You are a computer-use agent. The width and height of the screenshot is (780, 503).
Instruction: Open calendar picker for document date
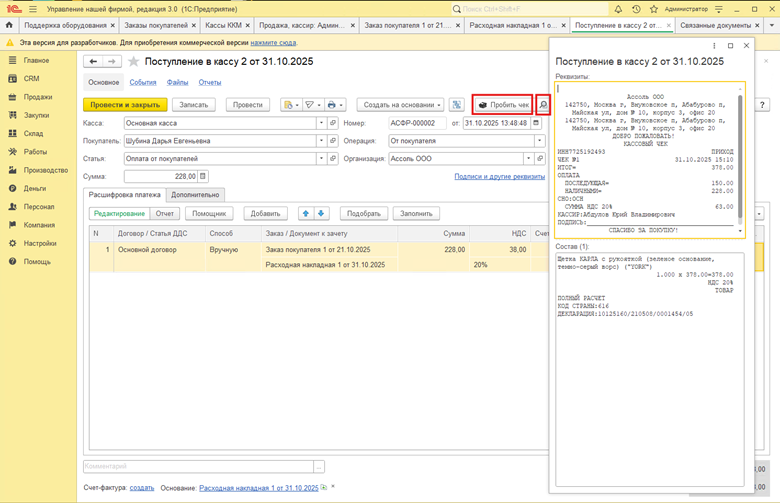coord(536,124)
